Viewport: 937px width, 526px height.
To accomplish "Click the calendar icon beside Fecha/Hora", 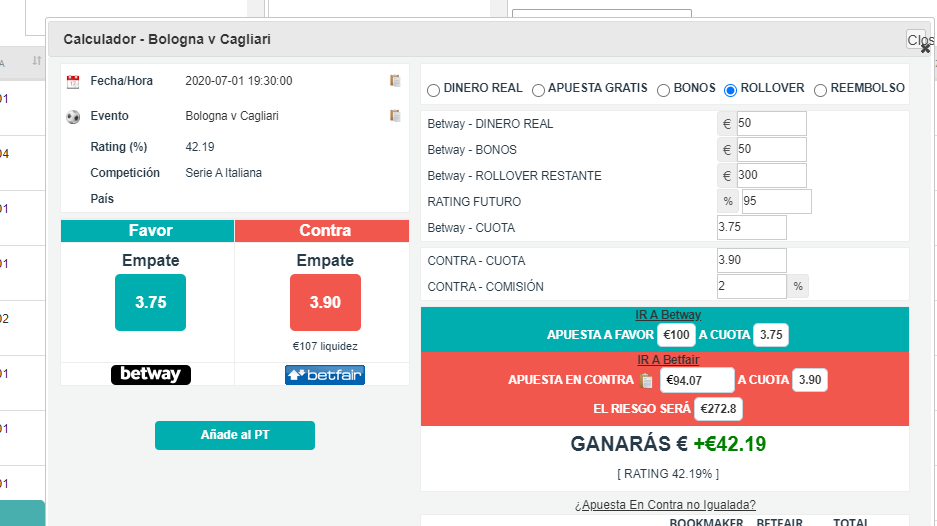I will (73, 82).
